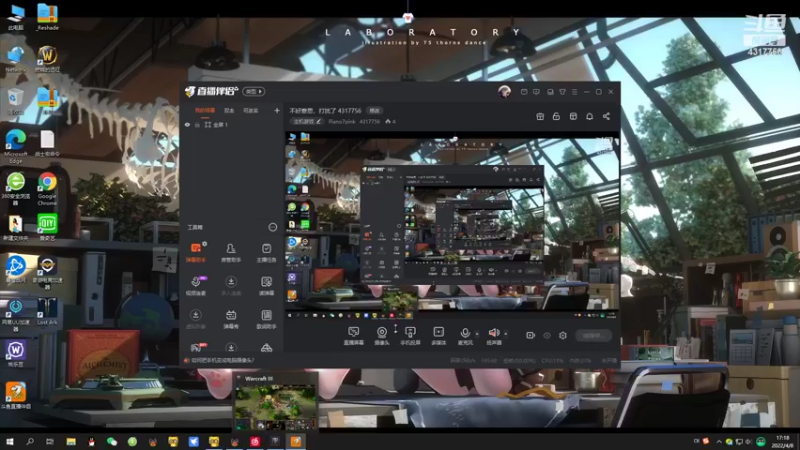Switch to the second scene tab
Screen dimensions: 800x450
[x=229, y=110]
